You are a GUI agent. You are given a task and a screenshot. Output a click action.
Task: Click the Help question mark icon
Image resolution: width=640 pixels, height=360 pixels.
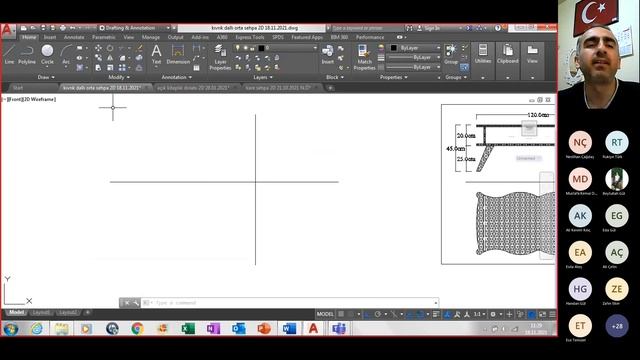pos(498,28)
